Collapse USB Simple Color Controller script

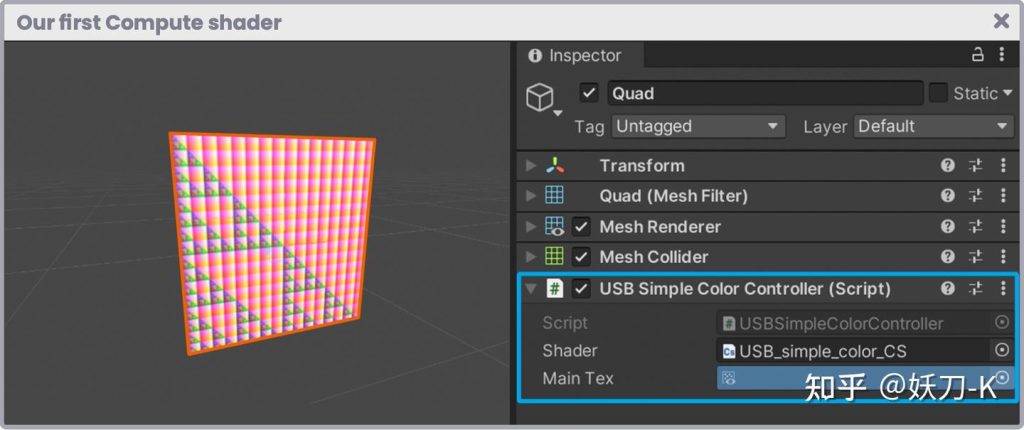(x=531, y=289)
